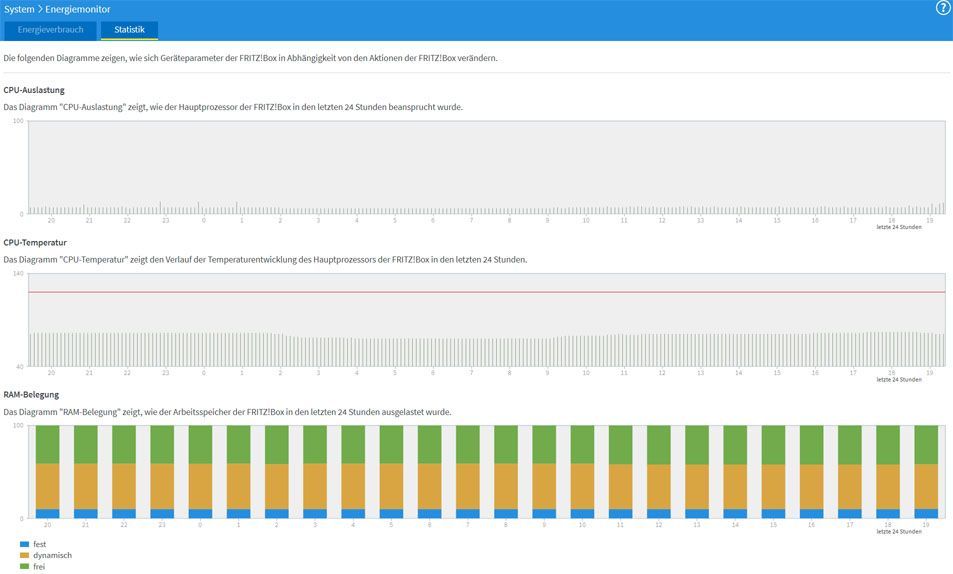Click the blue 'fest' legend swatch
Image resolution: width=953 pixels, height=574 pixels.
point(24,544)
